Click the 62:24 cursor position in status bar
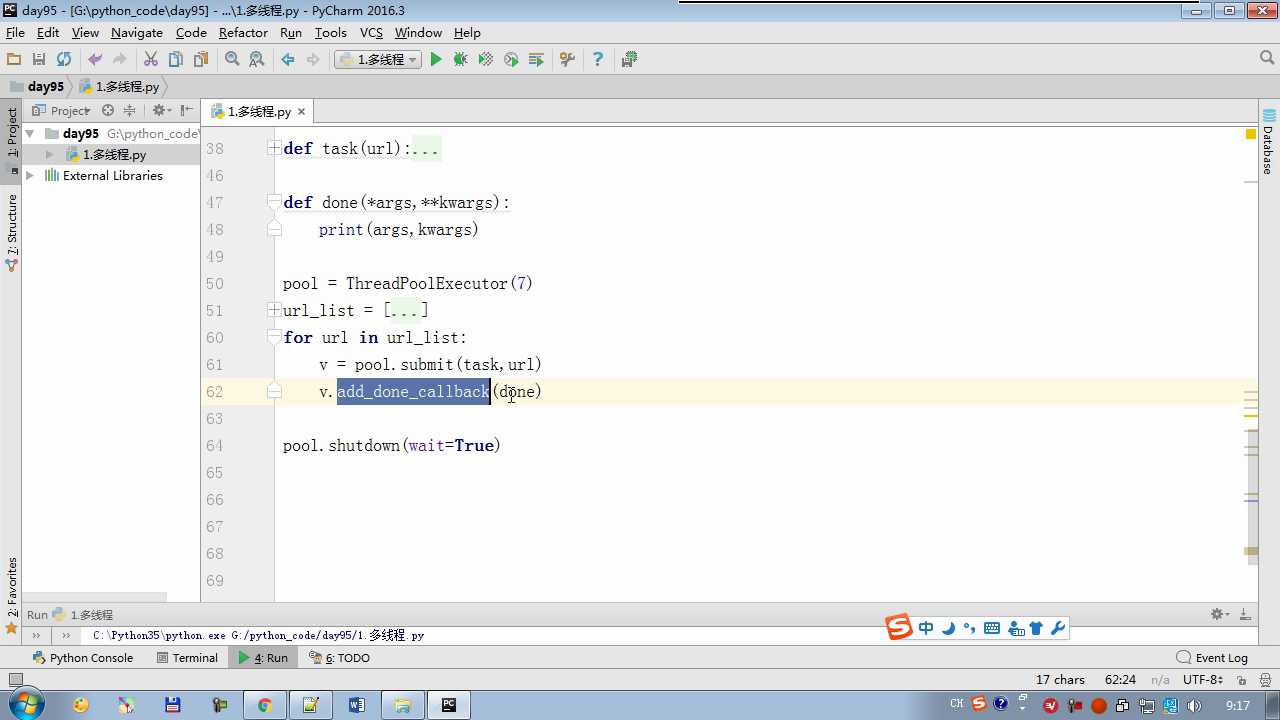The width and height of the screenshot is (1280, 720). point(1120,680)
